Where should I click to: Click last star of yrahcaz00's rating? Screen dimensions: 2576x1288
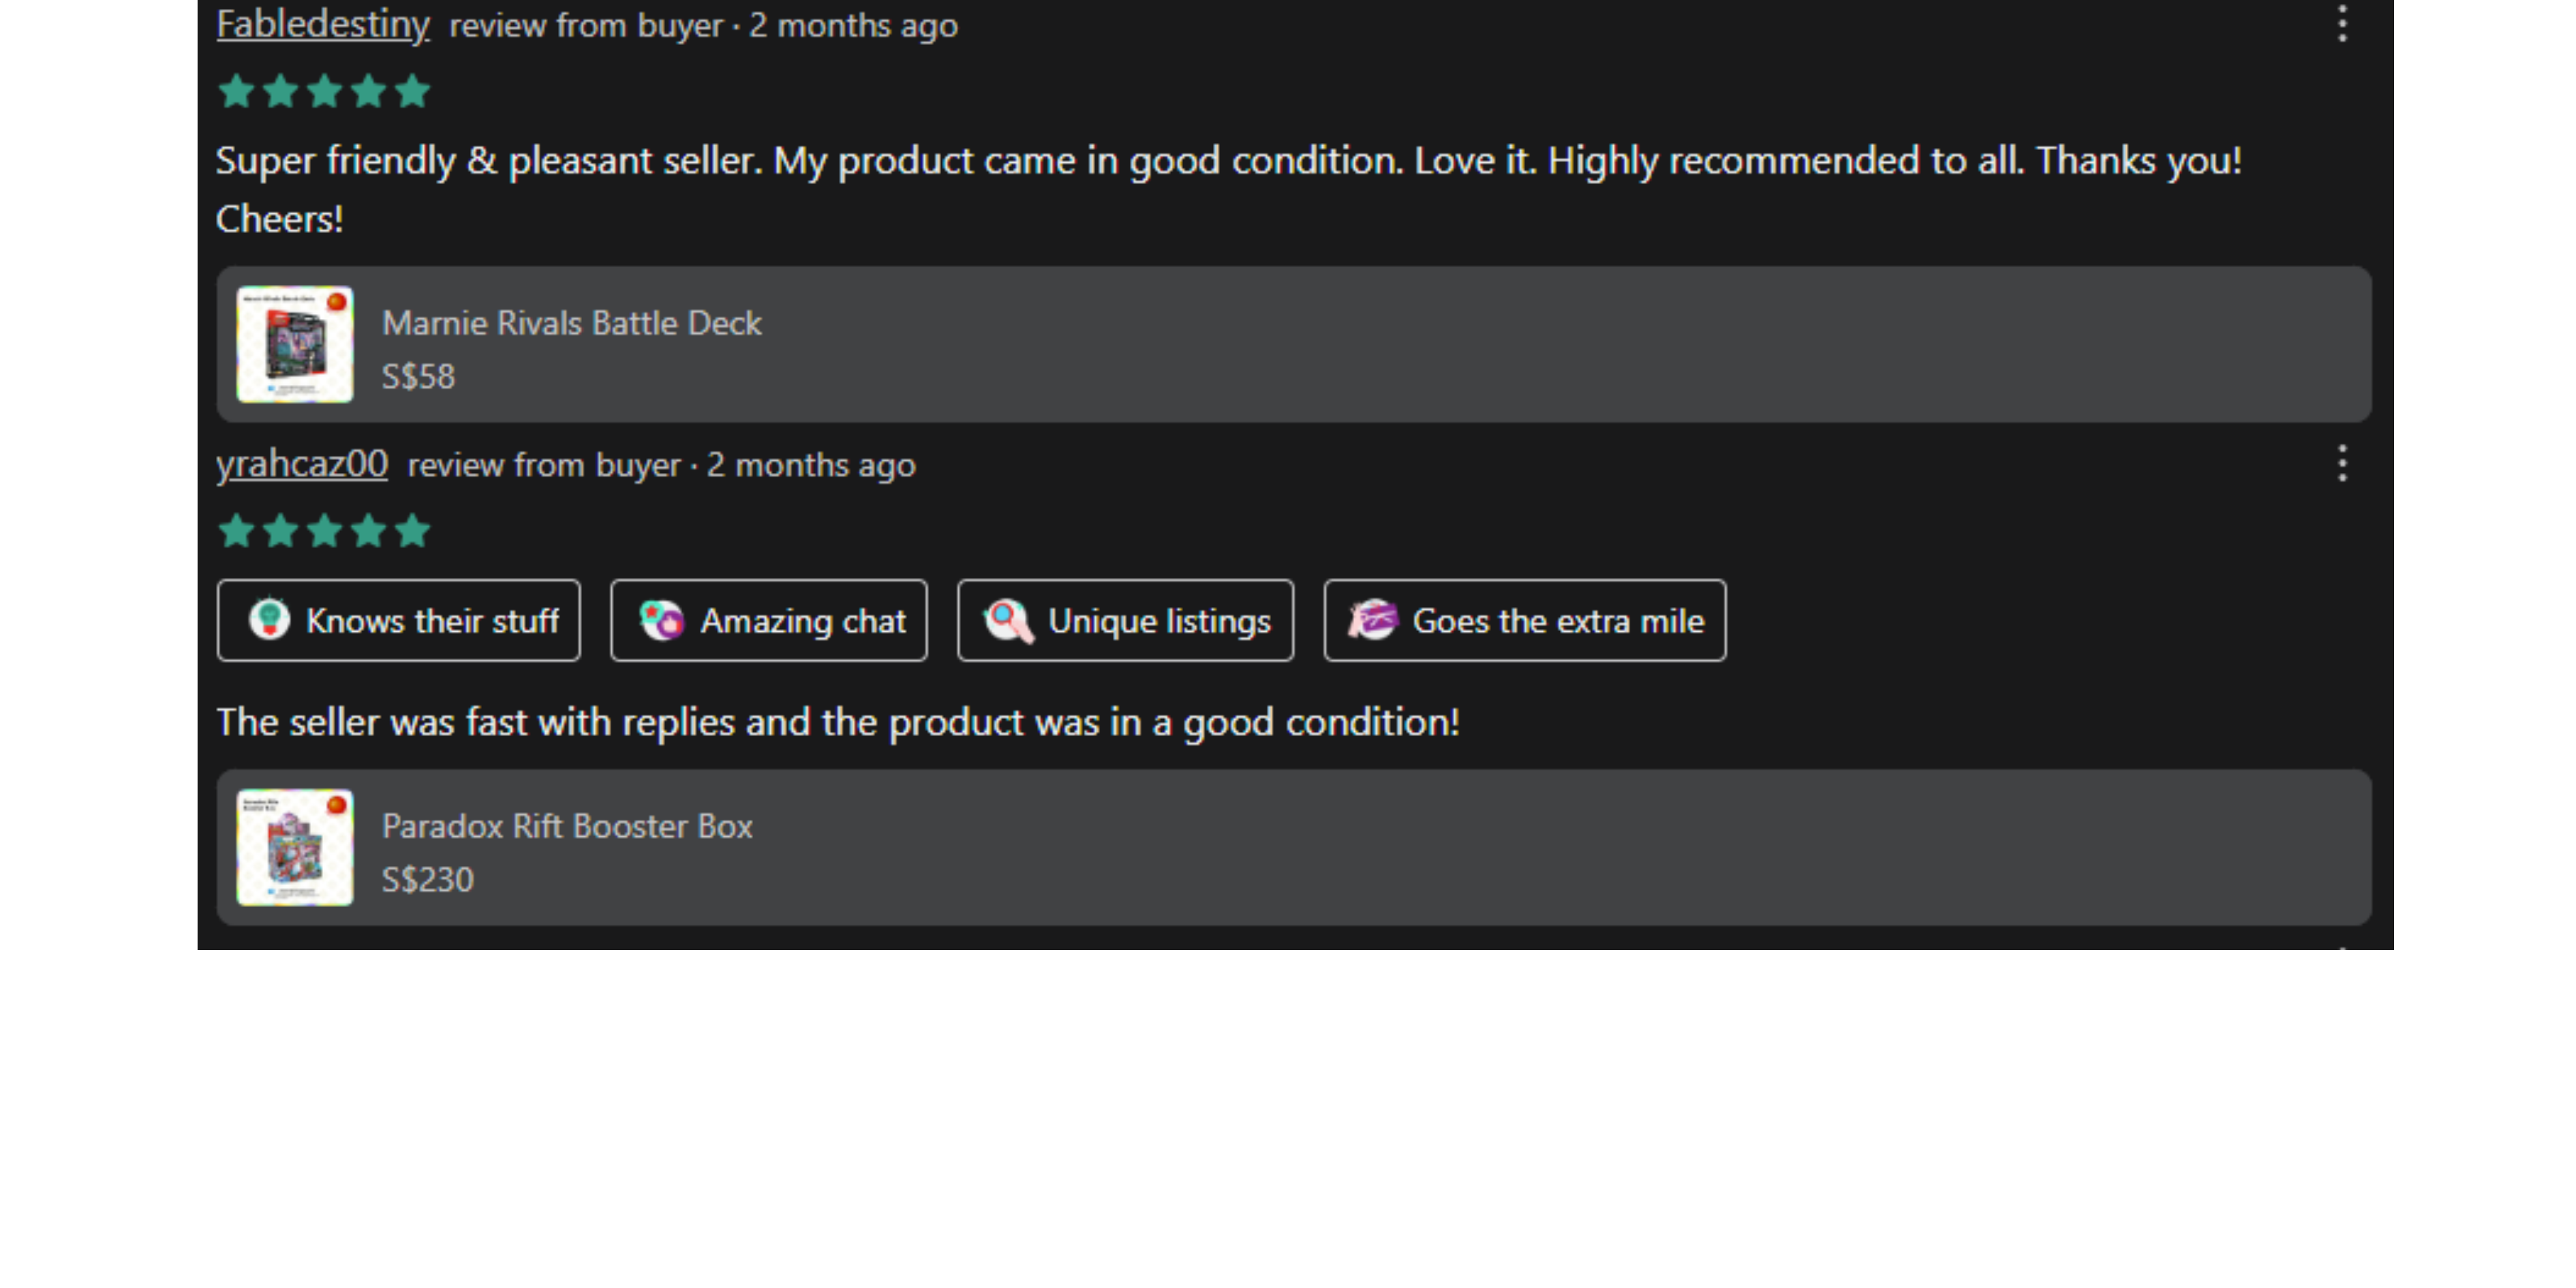pos(412,530)
